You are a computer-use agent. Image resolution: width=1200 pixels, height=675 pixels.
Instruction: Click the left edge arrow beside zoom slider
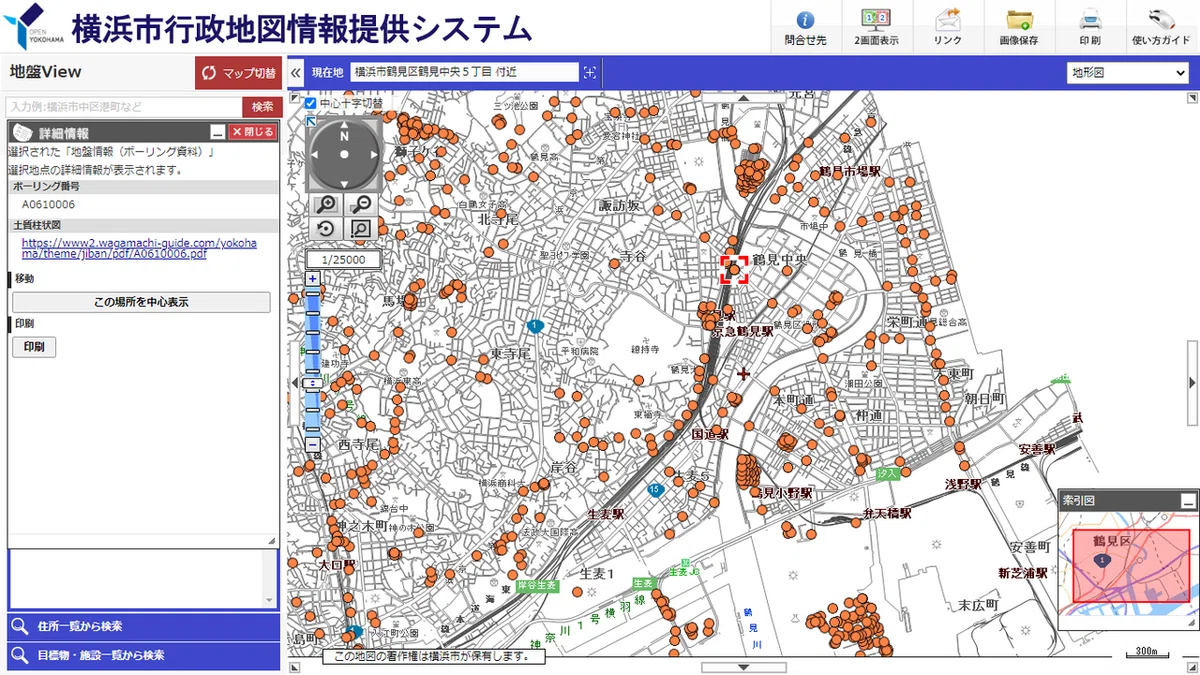point(294,383)
